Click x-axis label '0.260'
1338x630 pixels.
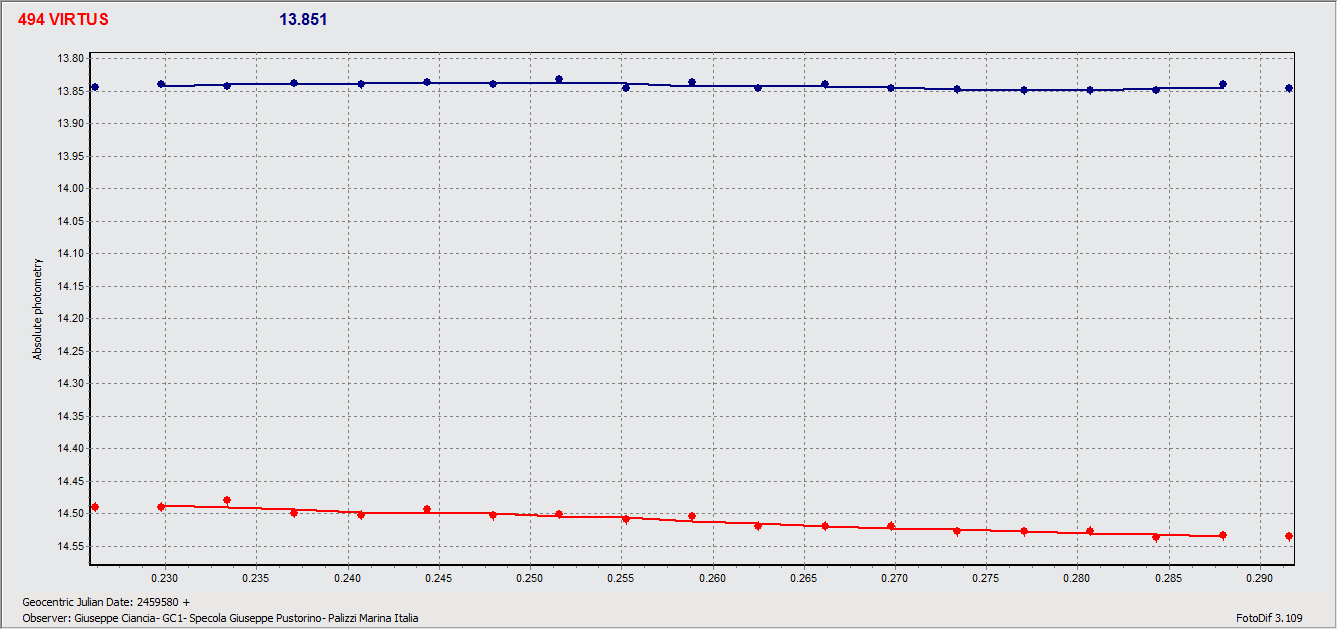pos(712,578)
